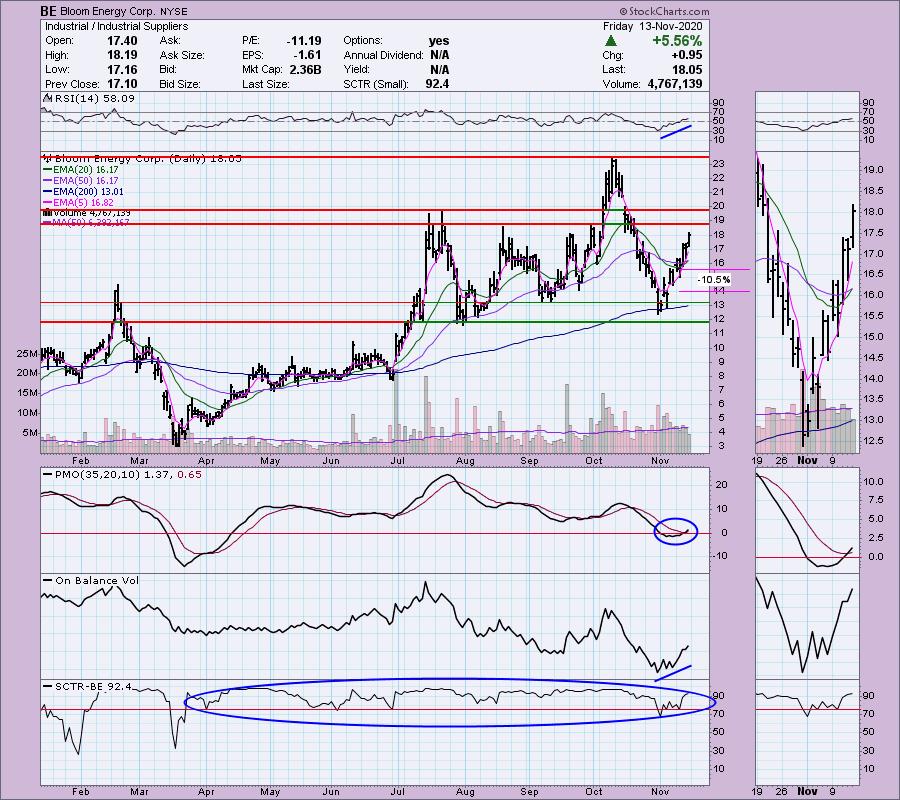The image size is (900, 800).
Task: Click the P/E value -11.19
Action: point(304,41)
